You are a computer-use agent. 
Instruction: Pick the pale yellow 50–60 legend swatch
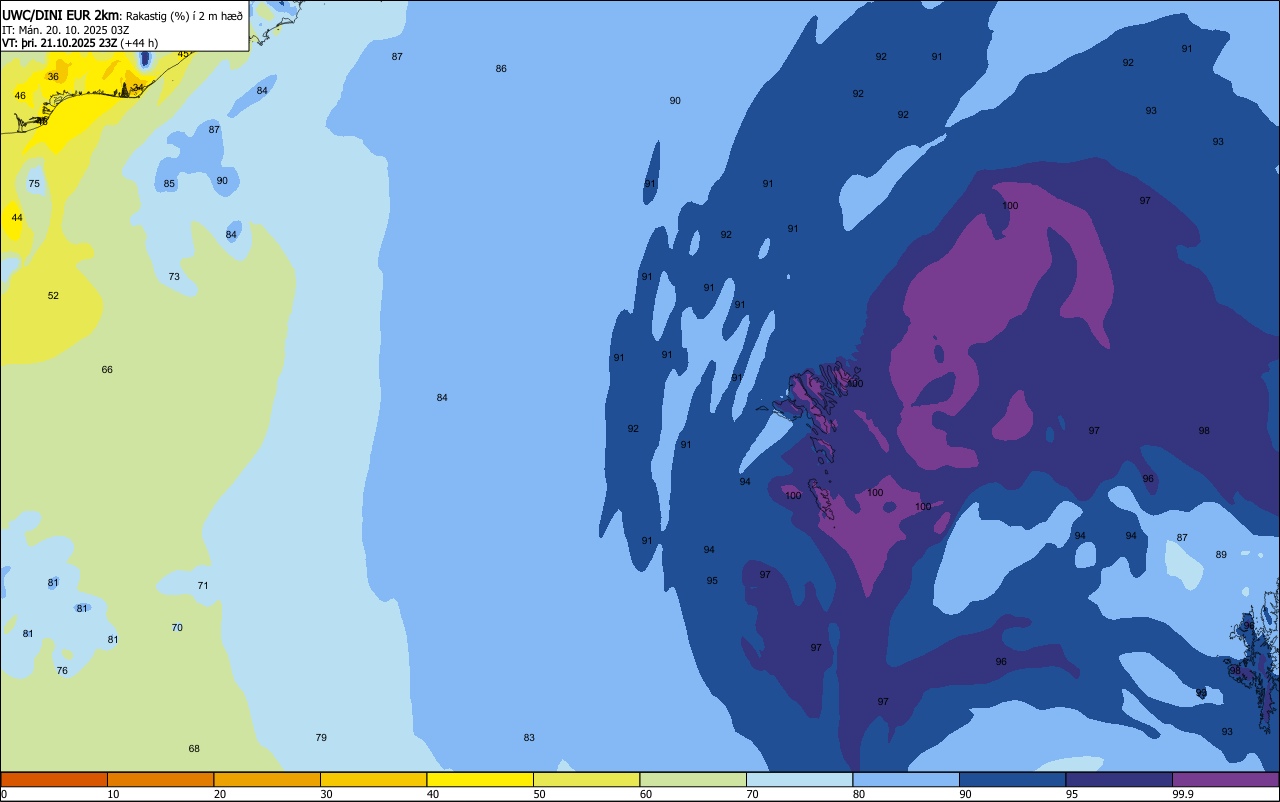(x=586, y=779)
